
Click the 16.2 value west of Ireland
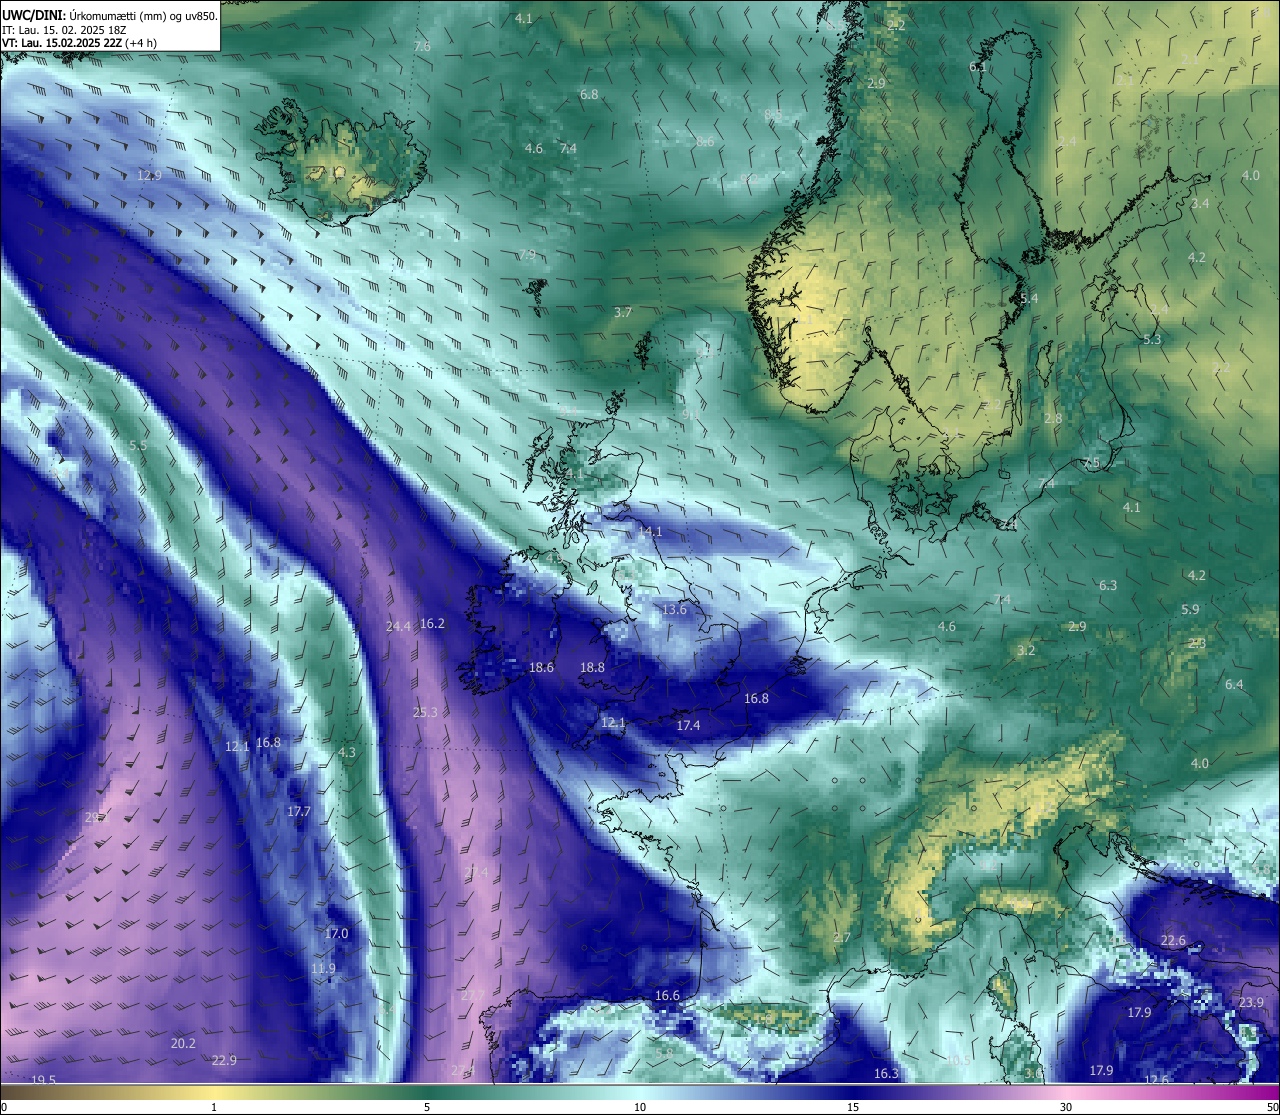432,623
